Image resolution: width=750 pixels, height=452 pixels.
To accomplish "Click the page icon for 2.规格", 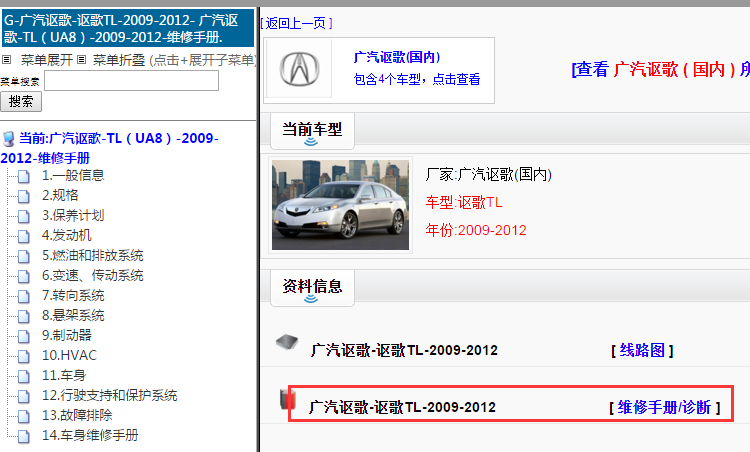I will (23, 197).
